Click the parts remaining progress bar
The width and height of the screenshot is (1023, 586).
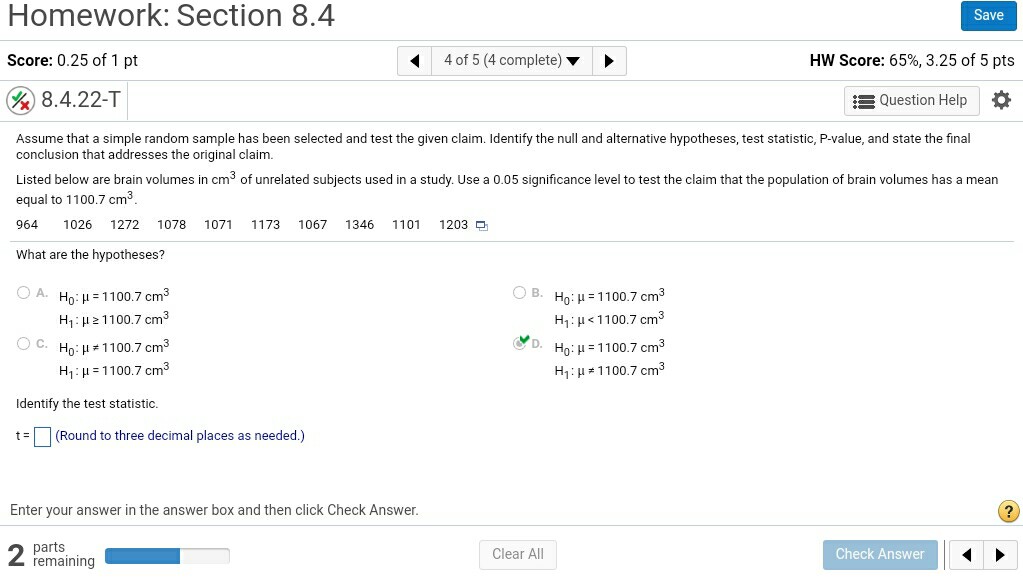[x=167, y=555]
